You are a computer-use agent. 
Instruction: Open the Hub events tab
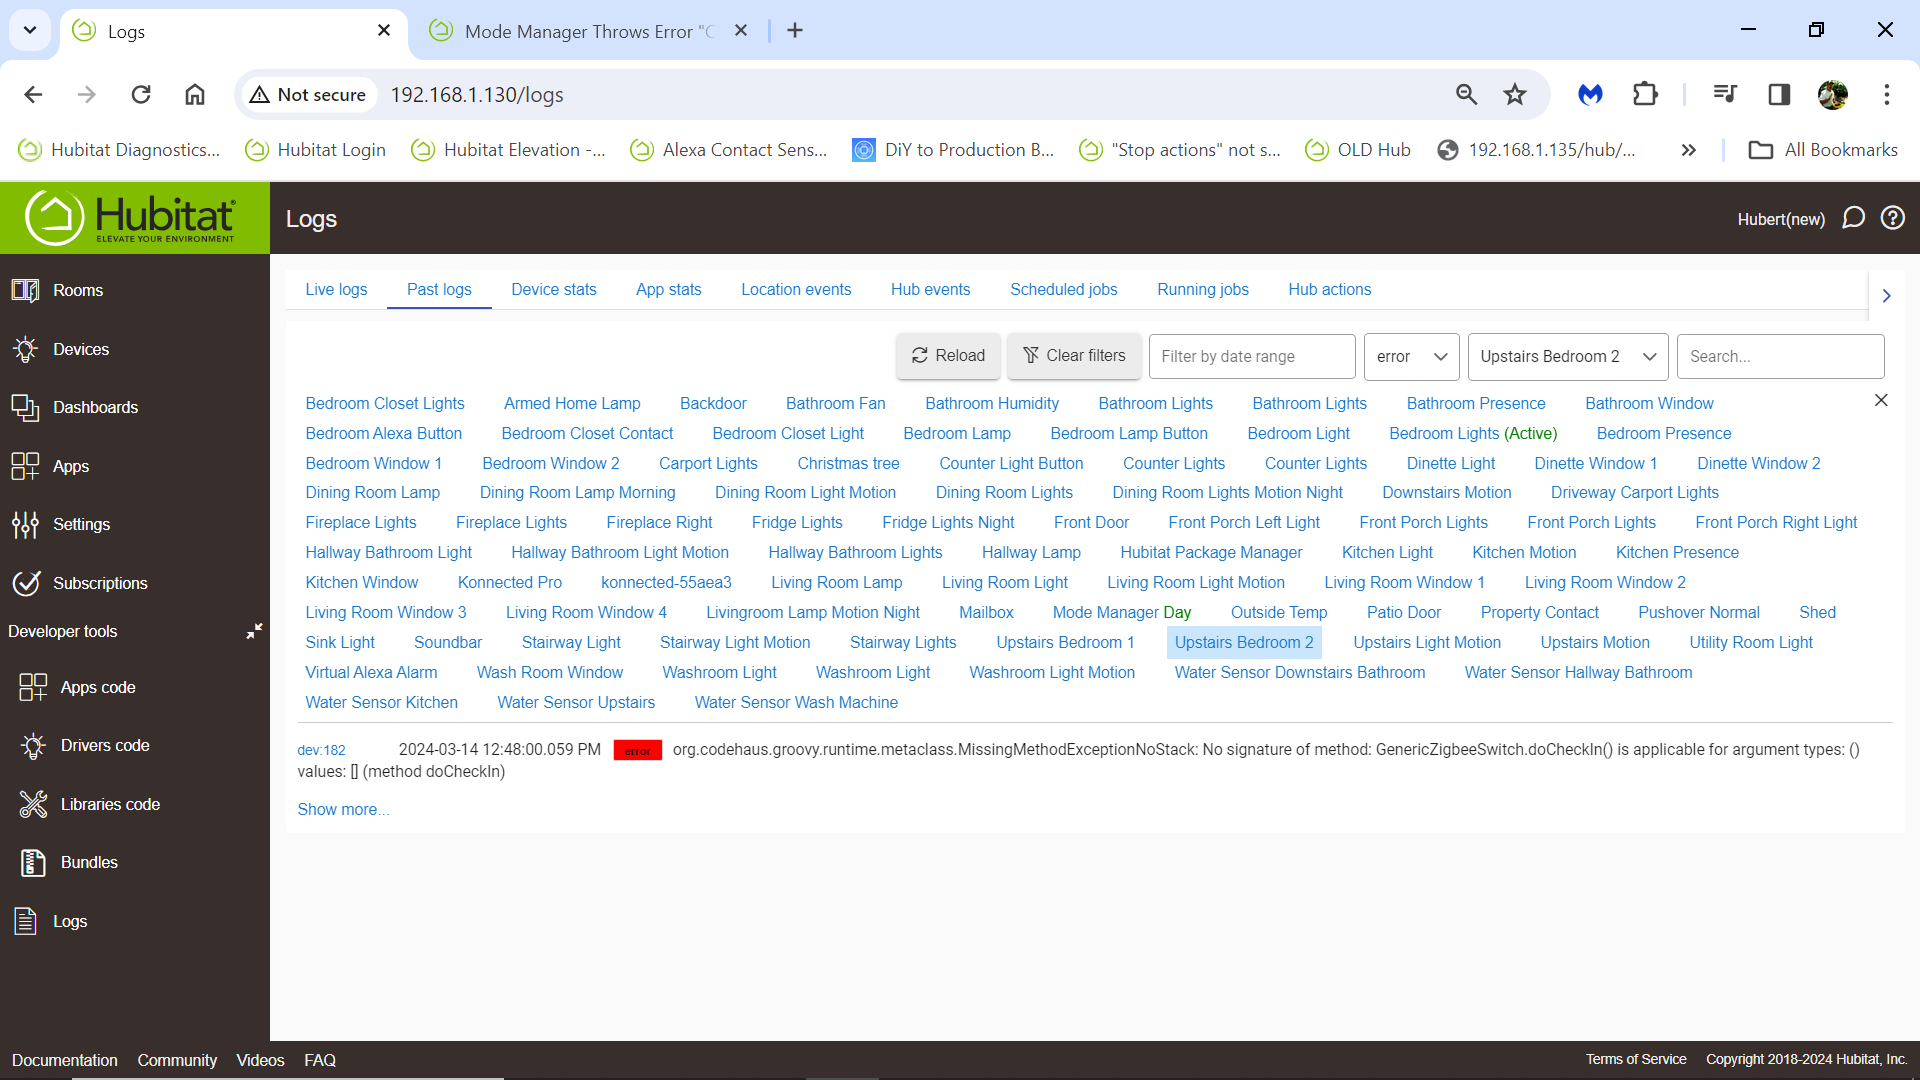click(931, 289)
